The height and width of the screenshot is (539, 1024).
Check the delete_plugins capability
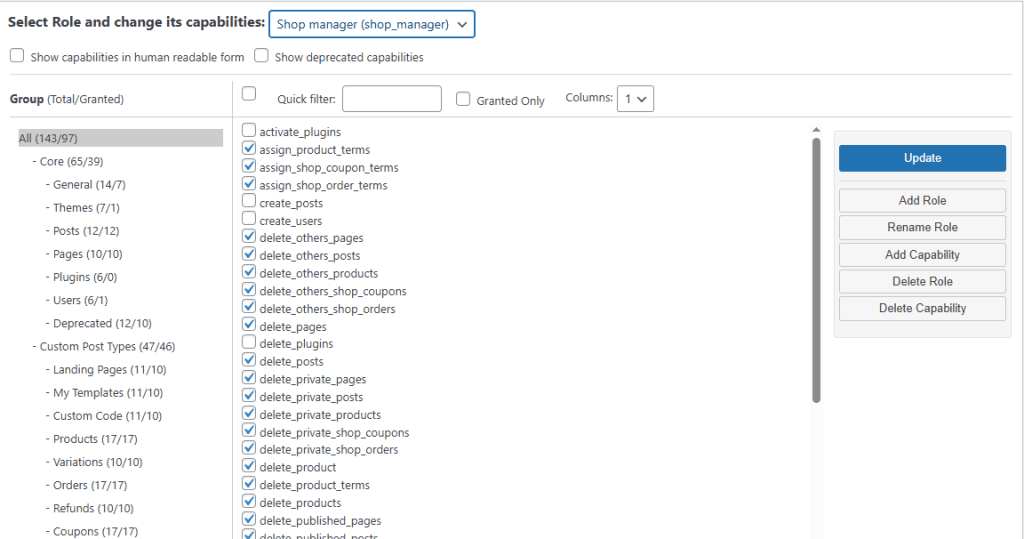click(x=249, y=342)
